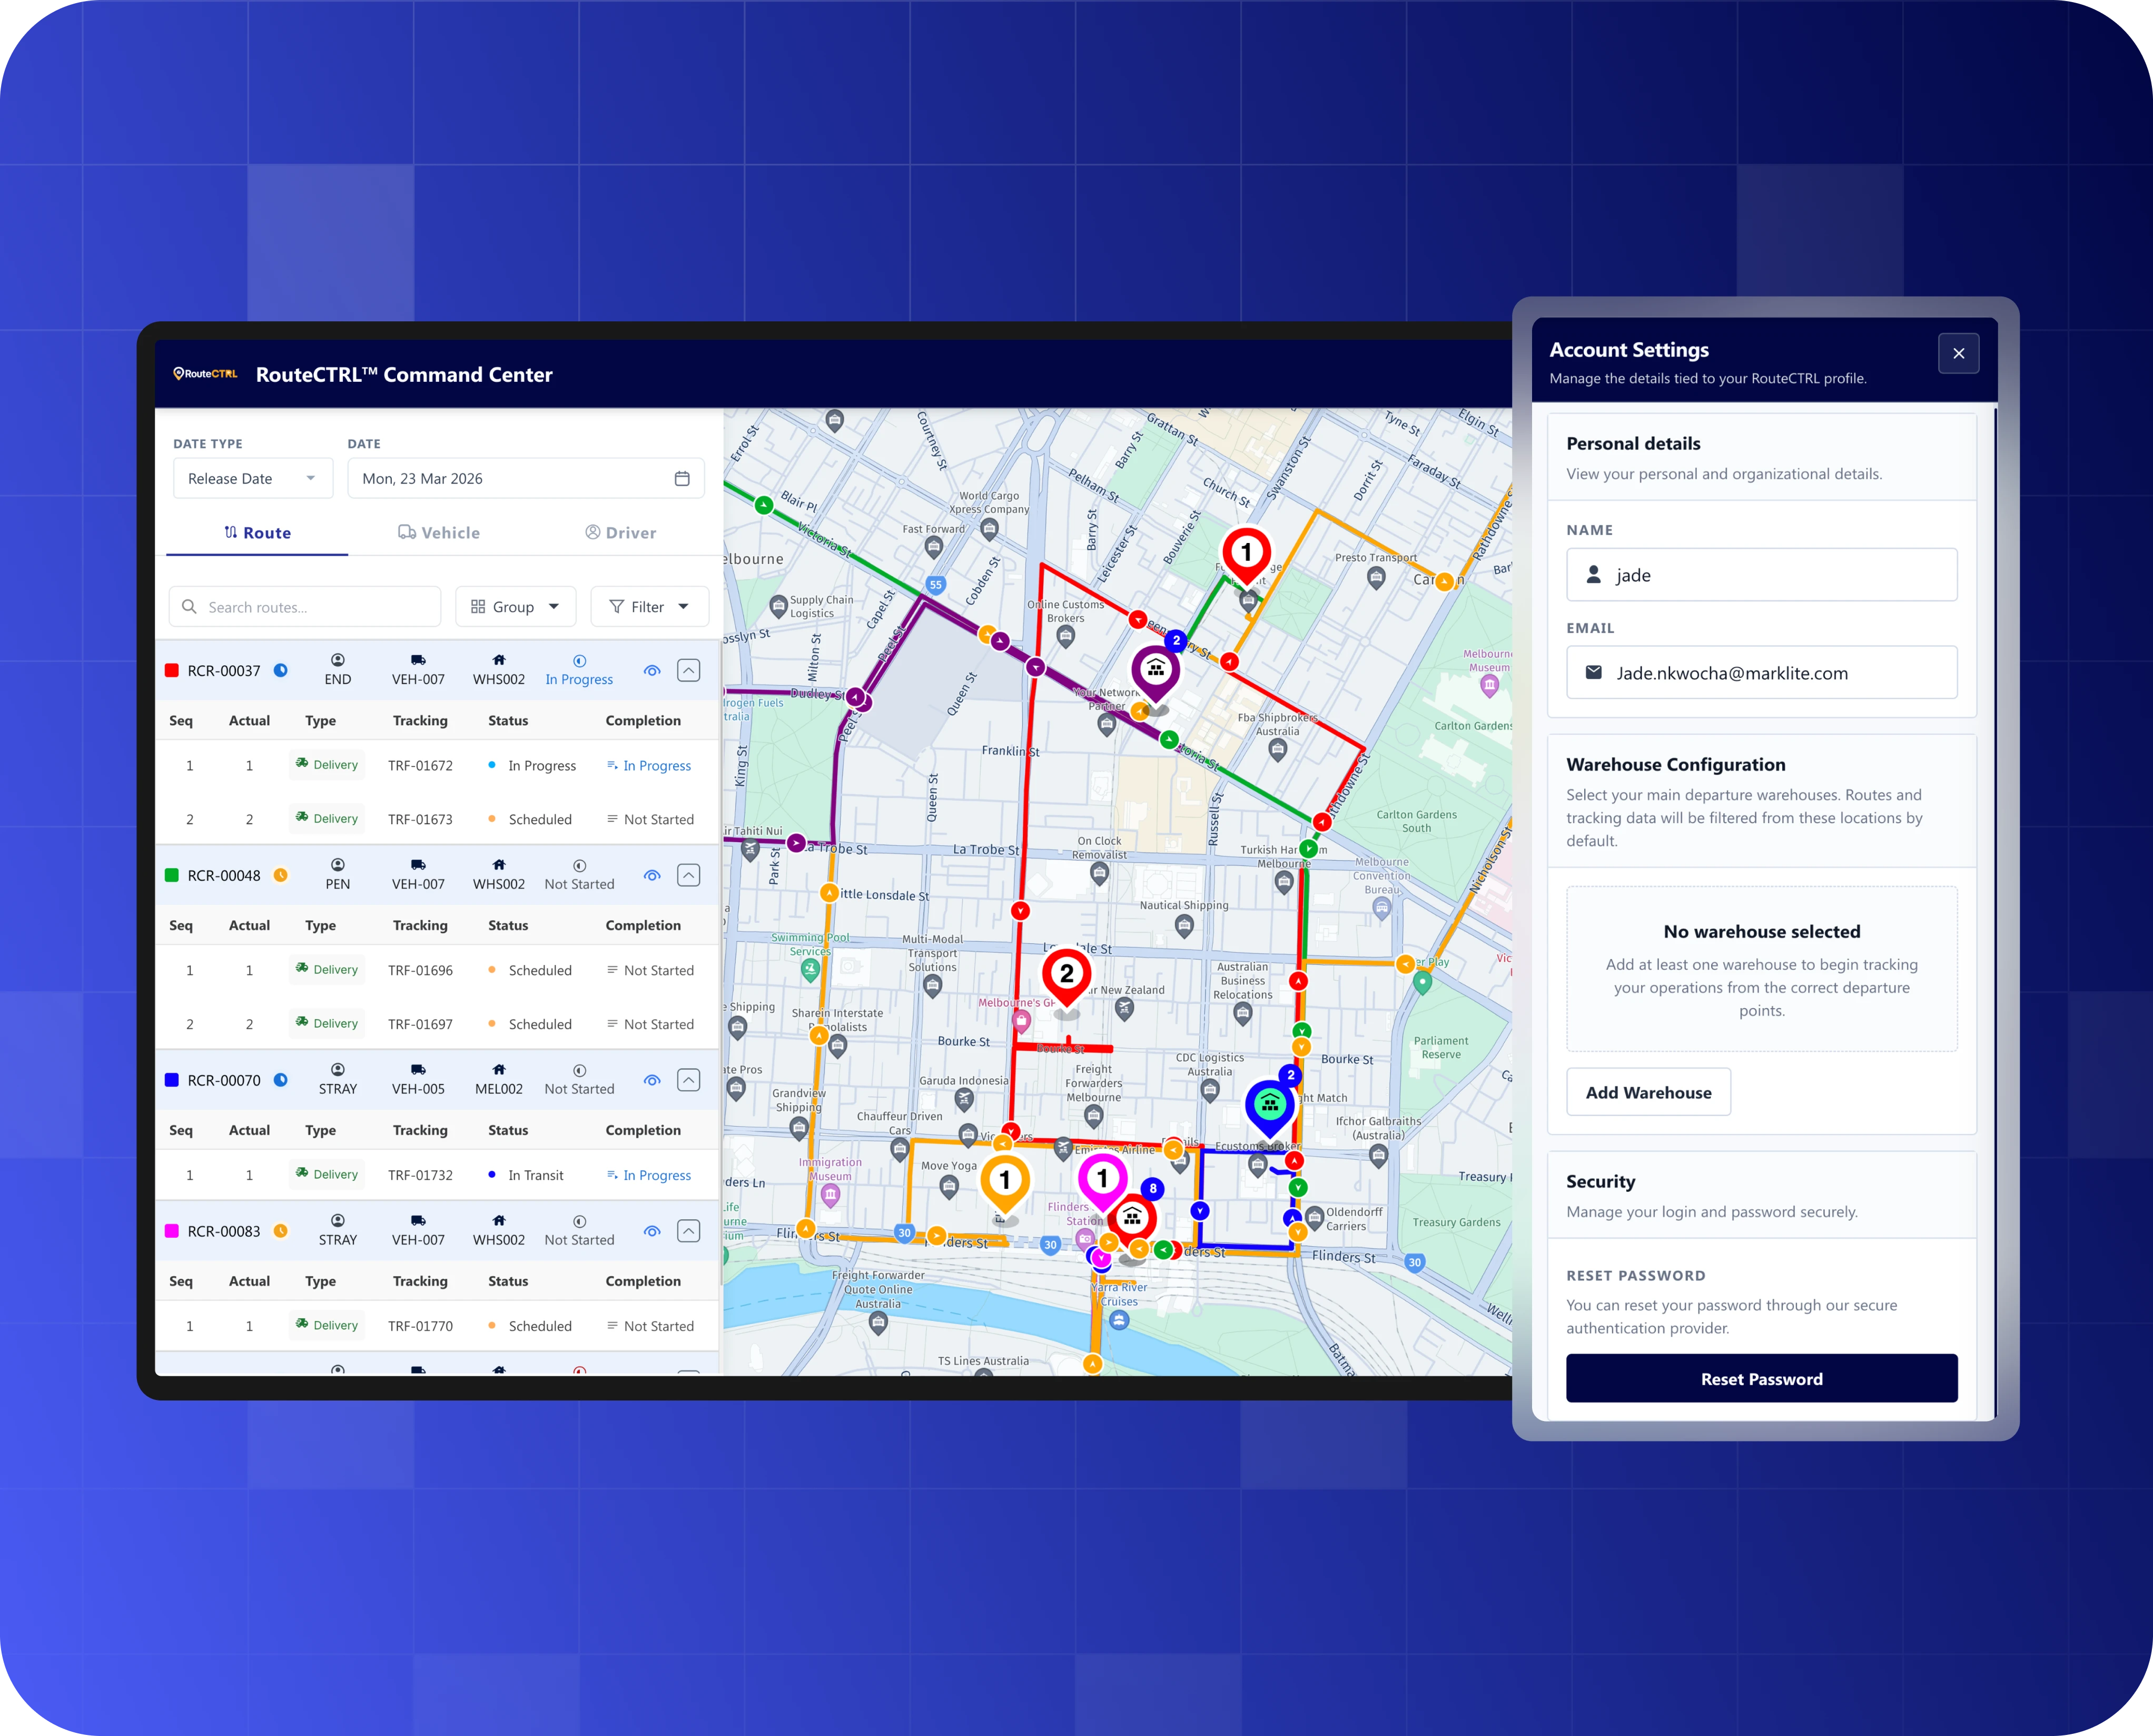The height and width of the screenshot is (1736, 2153).
Task: Click the envelope icon in Email field
Action: coord(1594,673)
